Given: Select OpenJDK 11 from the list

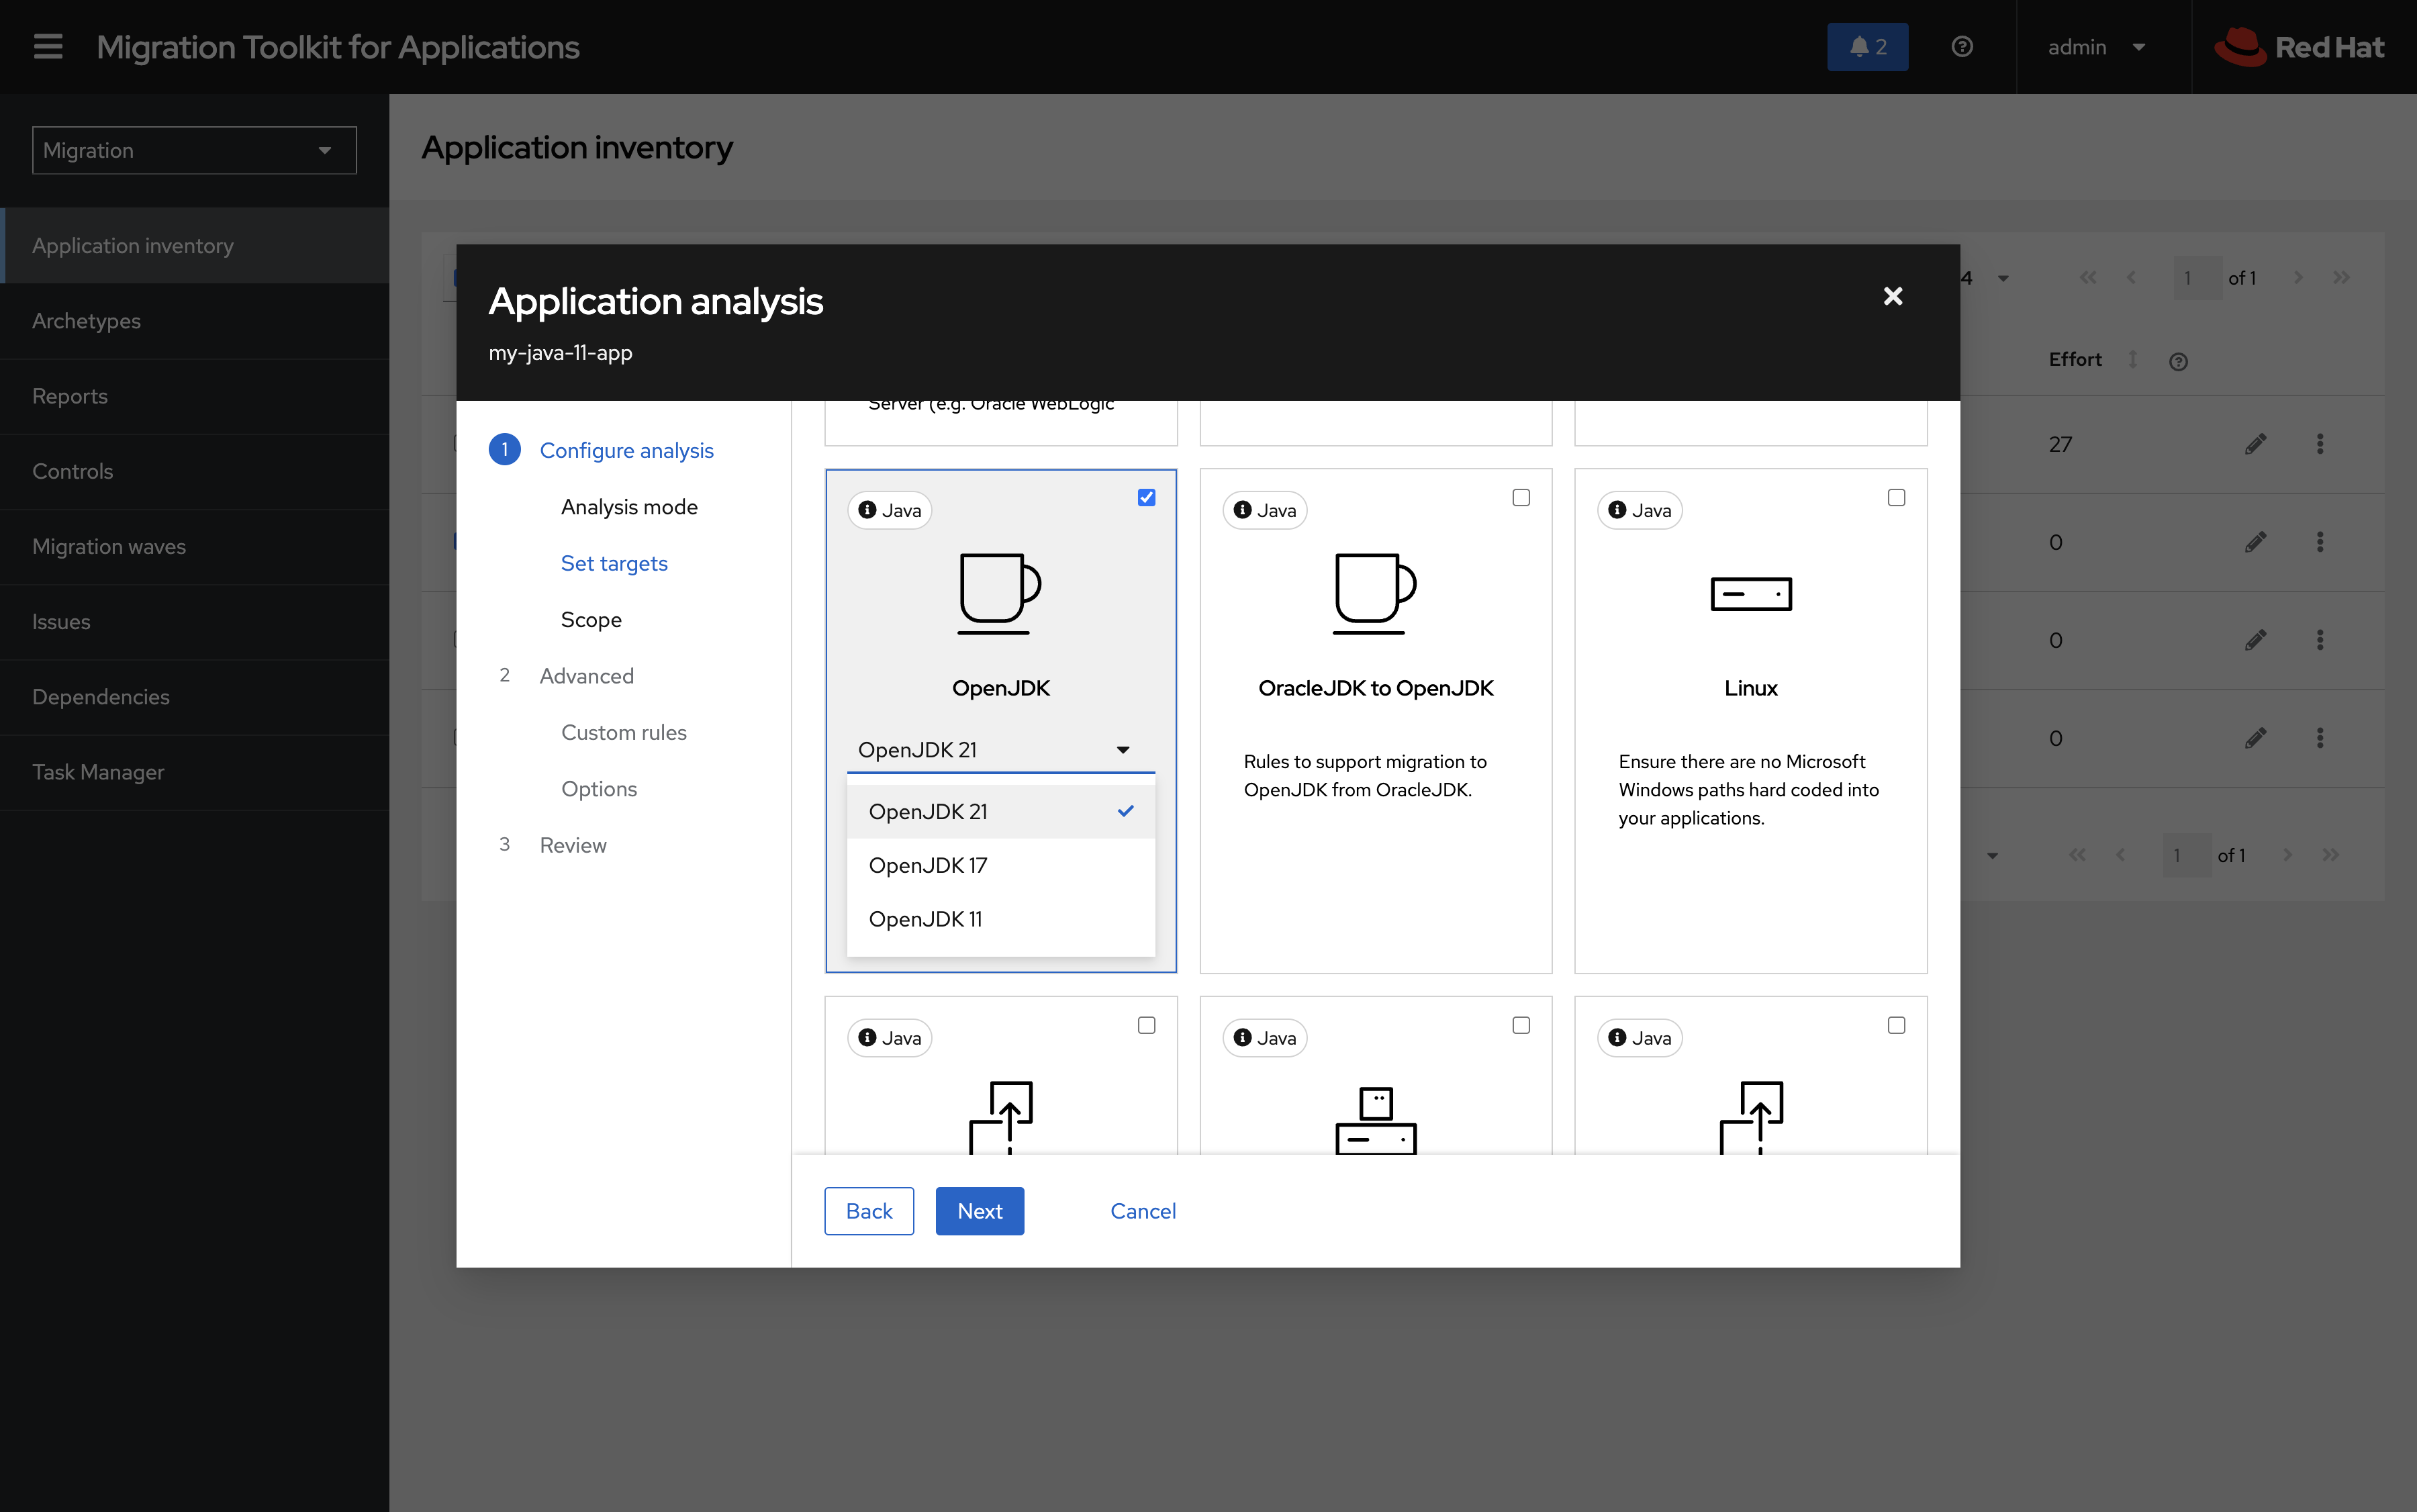Looking at the screenshot, I should pyautogui.click(x=1000, y=919).
